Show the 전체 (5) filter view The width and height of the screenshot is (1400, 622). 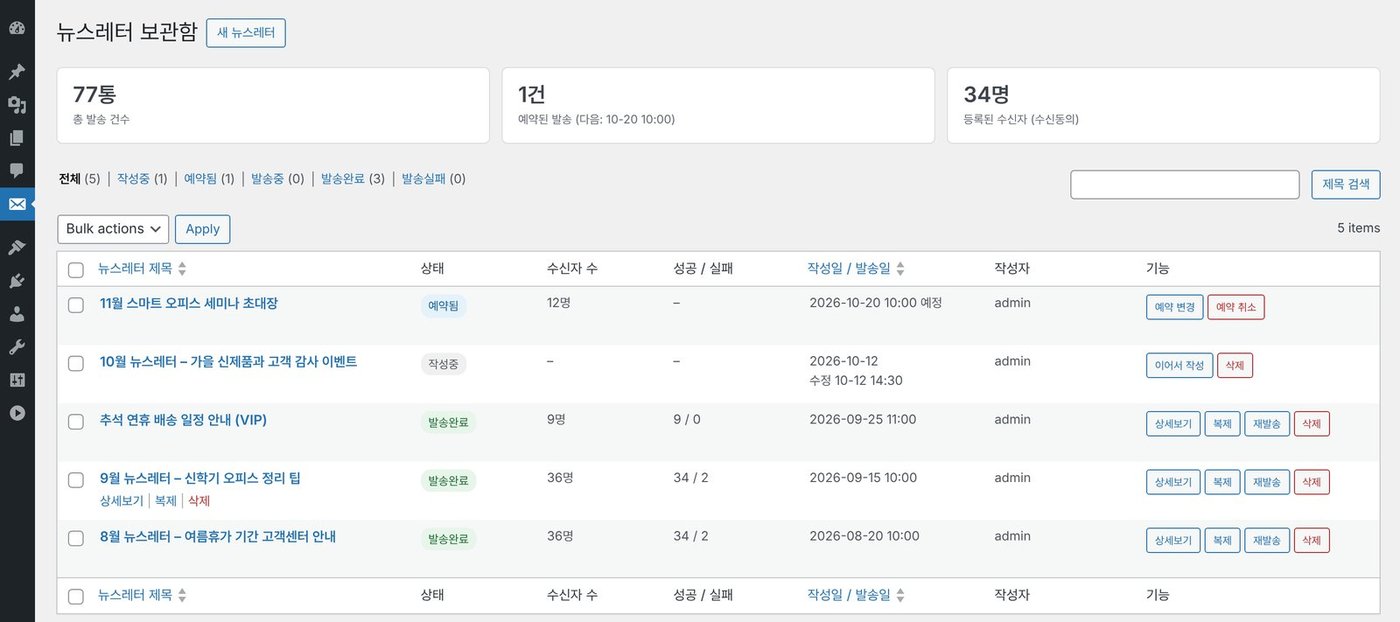coord(80,179)
